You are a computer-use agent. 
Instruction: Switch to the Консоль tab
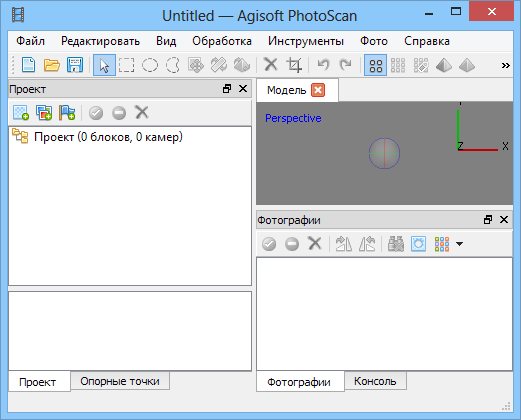pos(375,381)
